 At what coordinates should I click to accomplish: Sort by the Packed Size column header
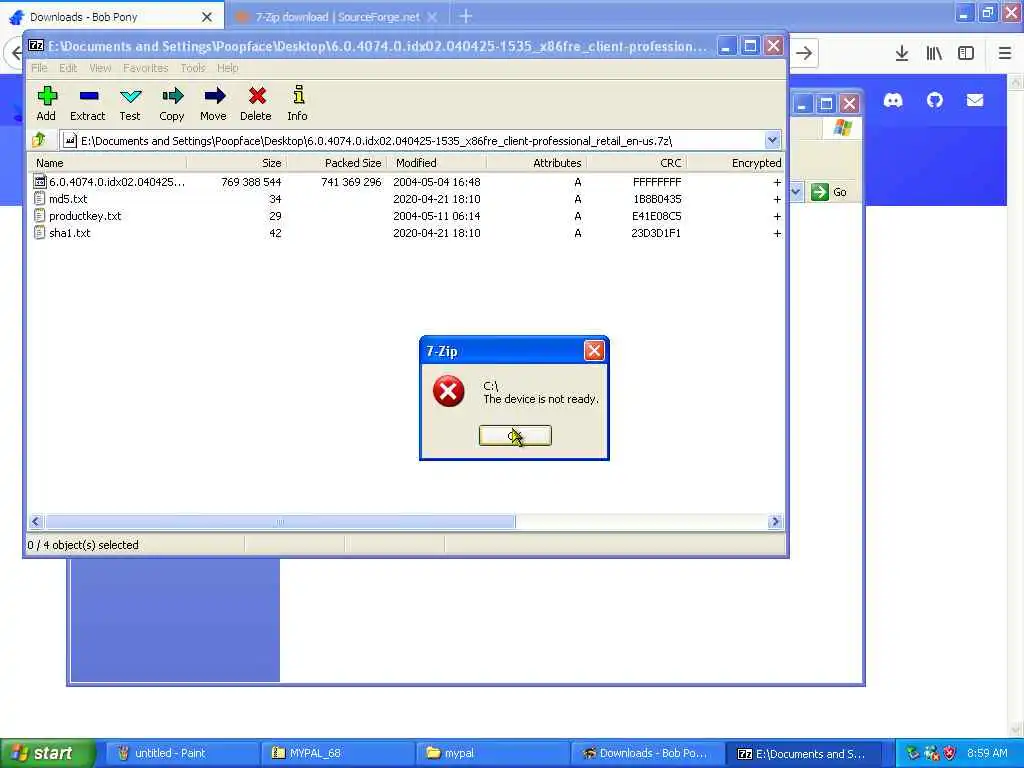pos(336,163)
